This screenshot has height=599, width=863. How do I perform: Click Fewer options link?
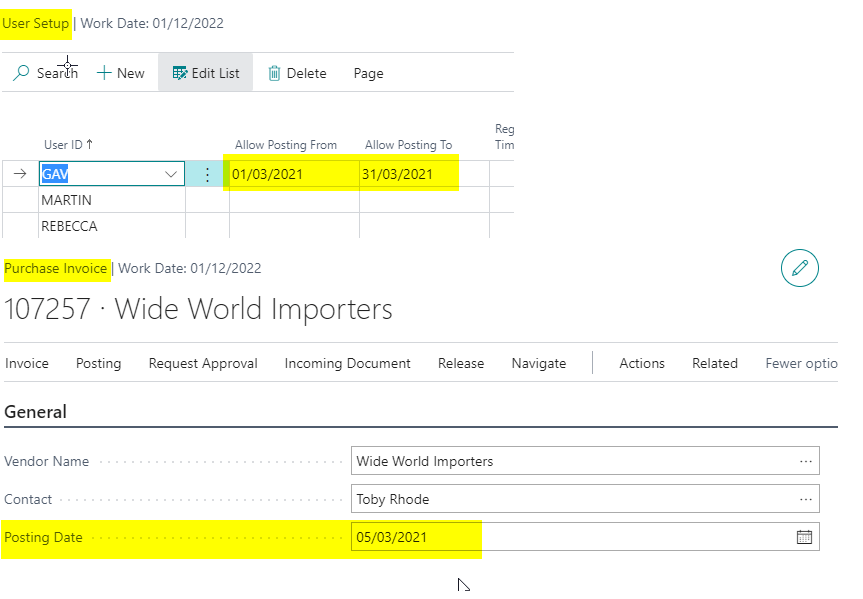coord(801,363)
